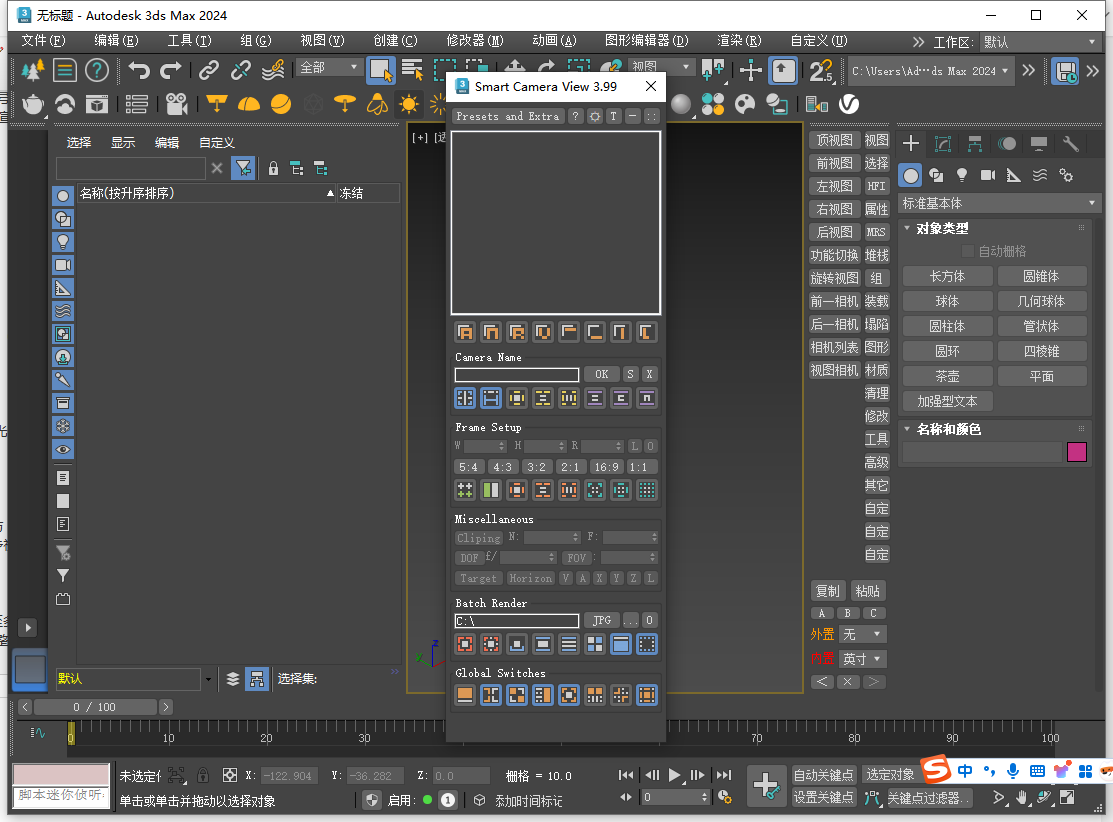This screenshot has height=822, width=1113.
Task: Click the Bind to Space Warp icon
Action: coord(273,70)
